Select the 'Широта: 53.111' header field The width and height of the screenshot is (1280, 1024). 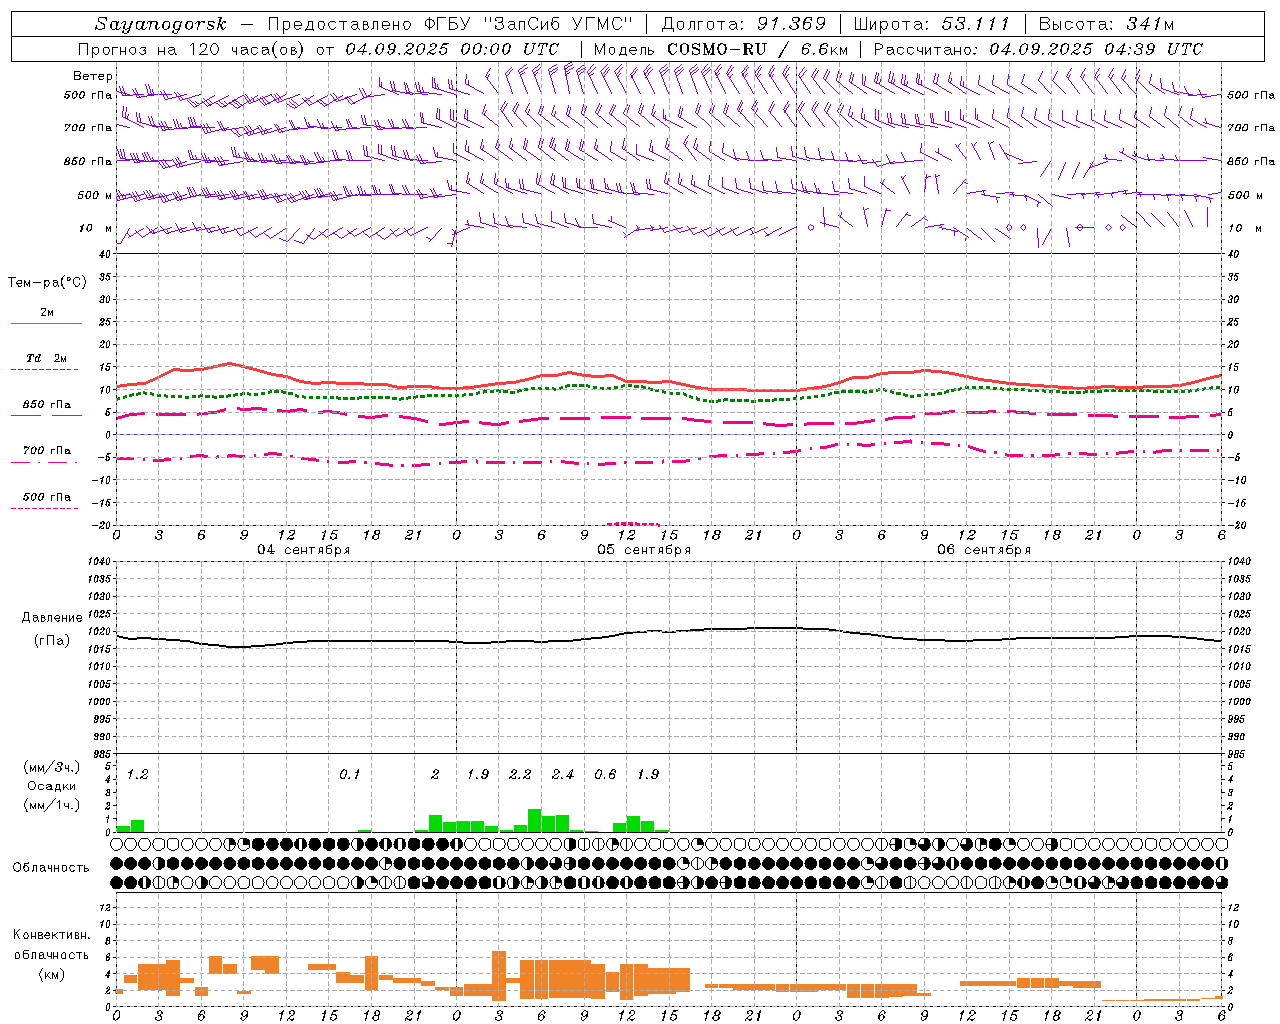pos(930,24)
